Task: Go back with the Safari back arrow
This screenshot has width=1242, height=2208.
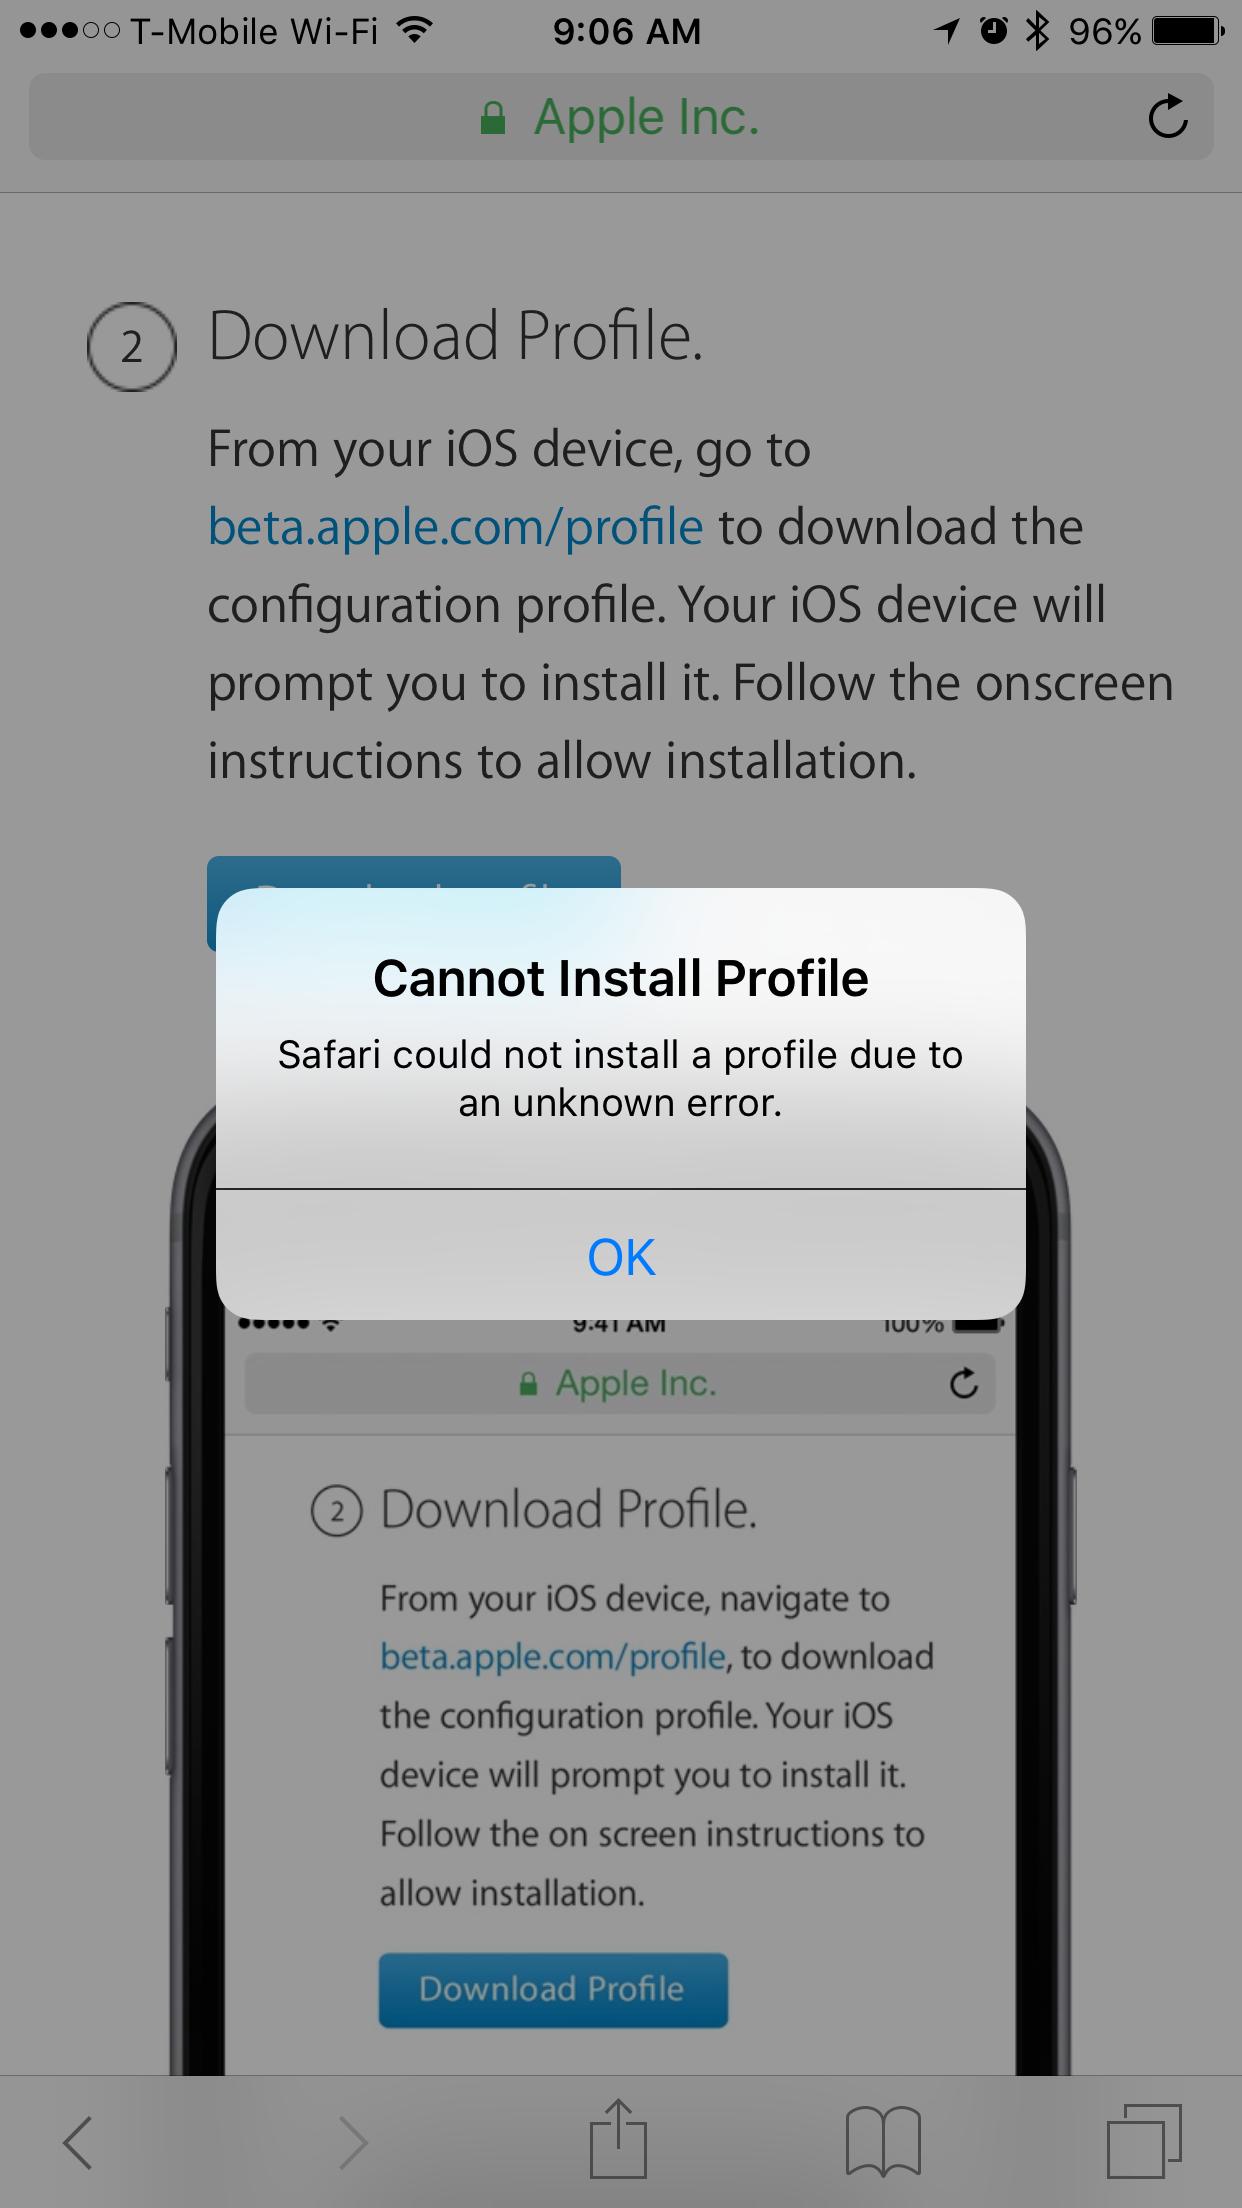Action: point(77,2142)
